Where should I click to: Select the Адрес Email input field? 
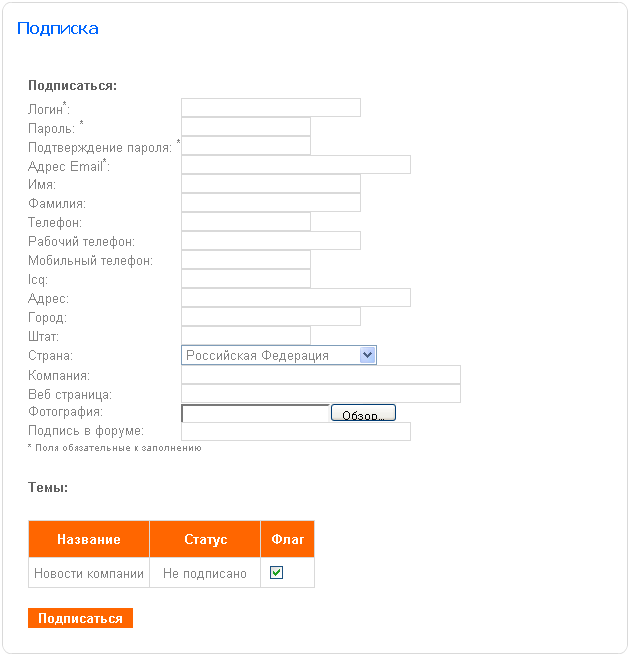[295, 165]
